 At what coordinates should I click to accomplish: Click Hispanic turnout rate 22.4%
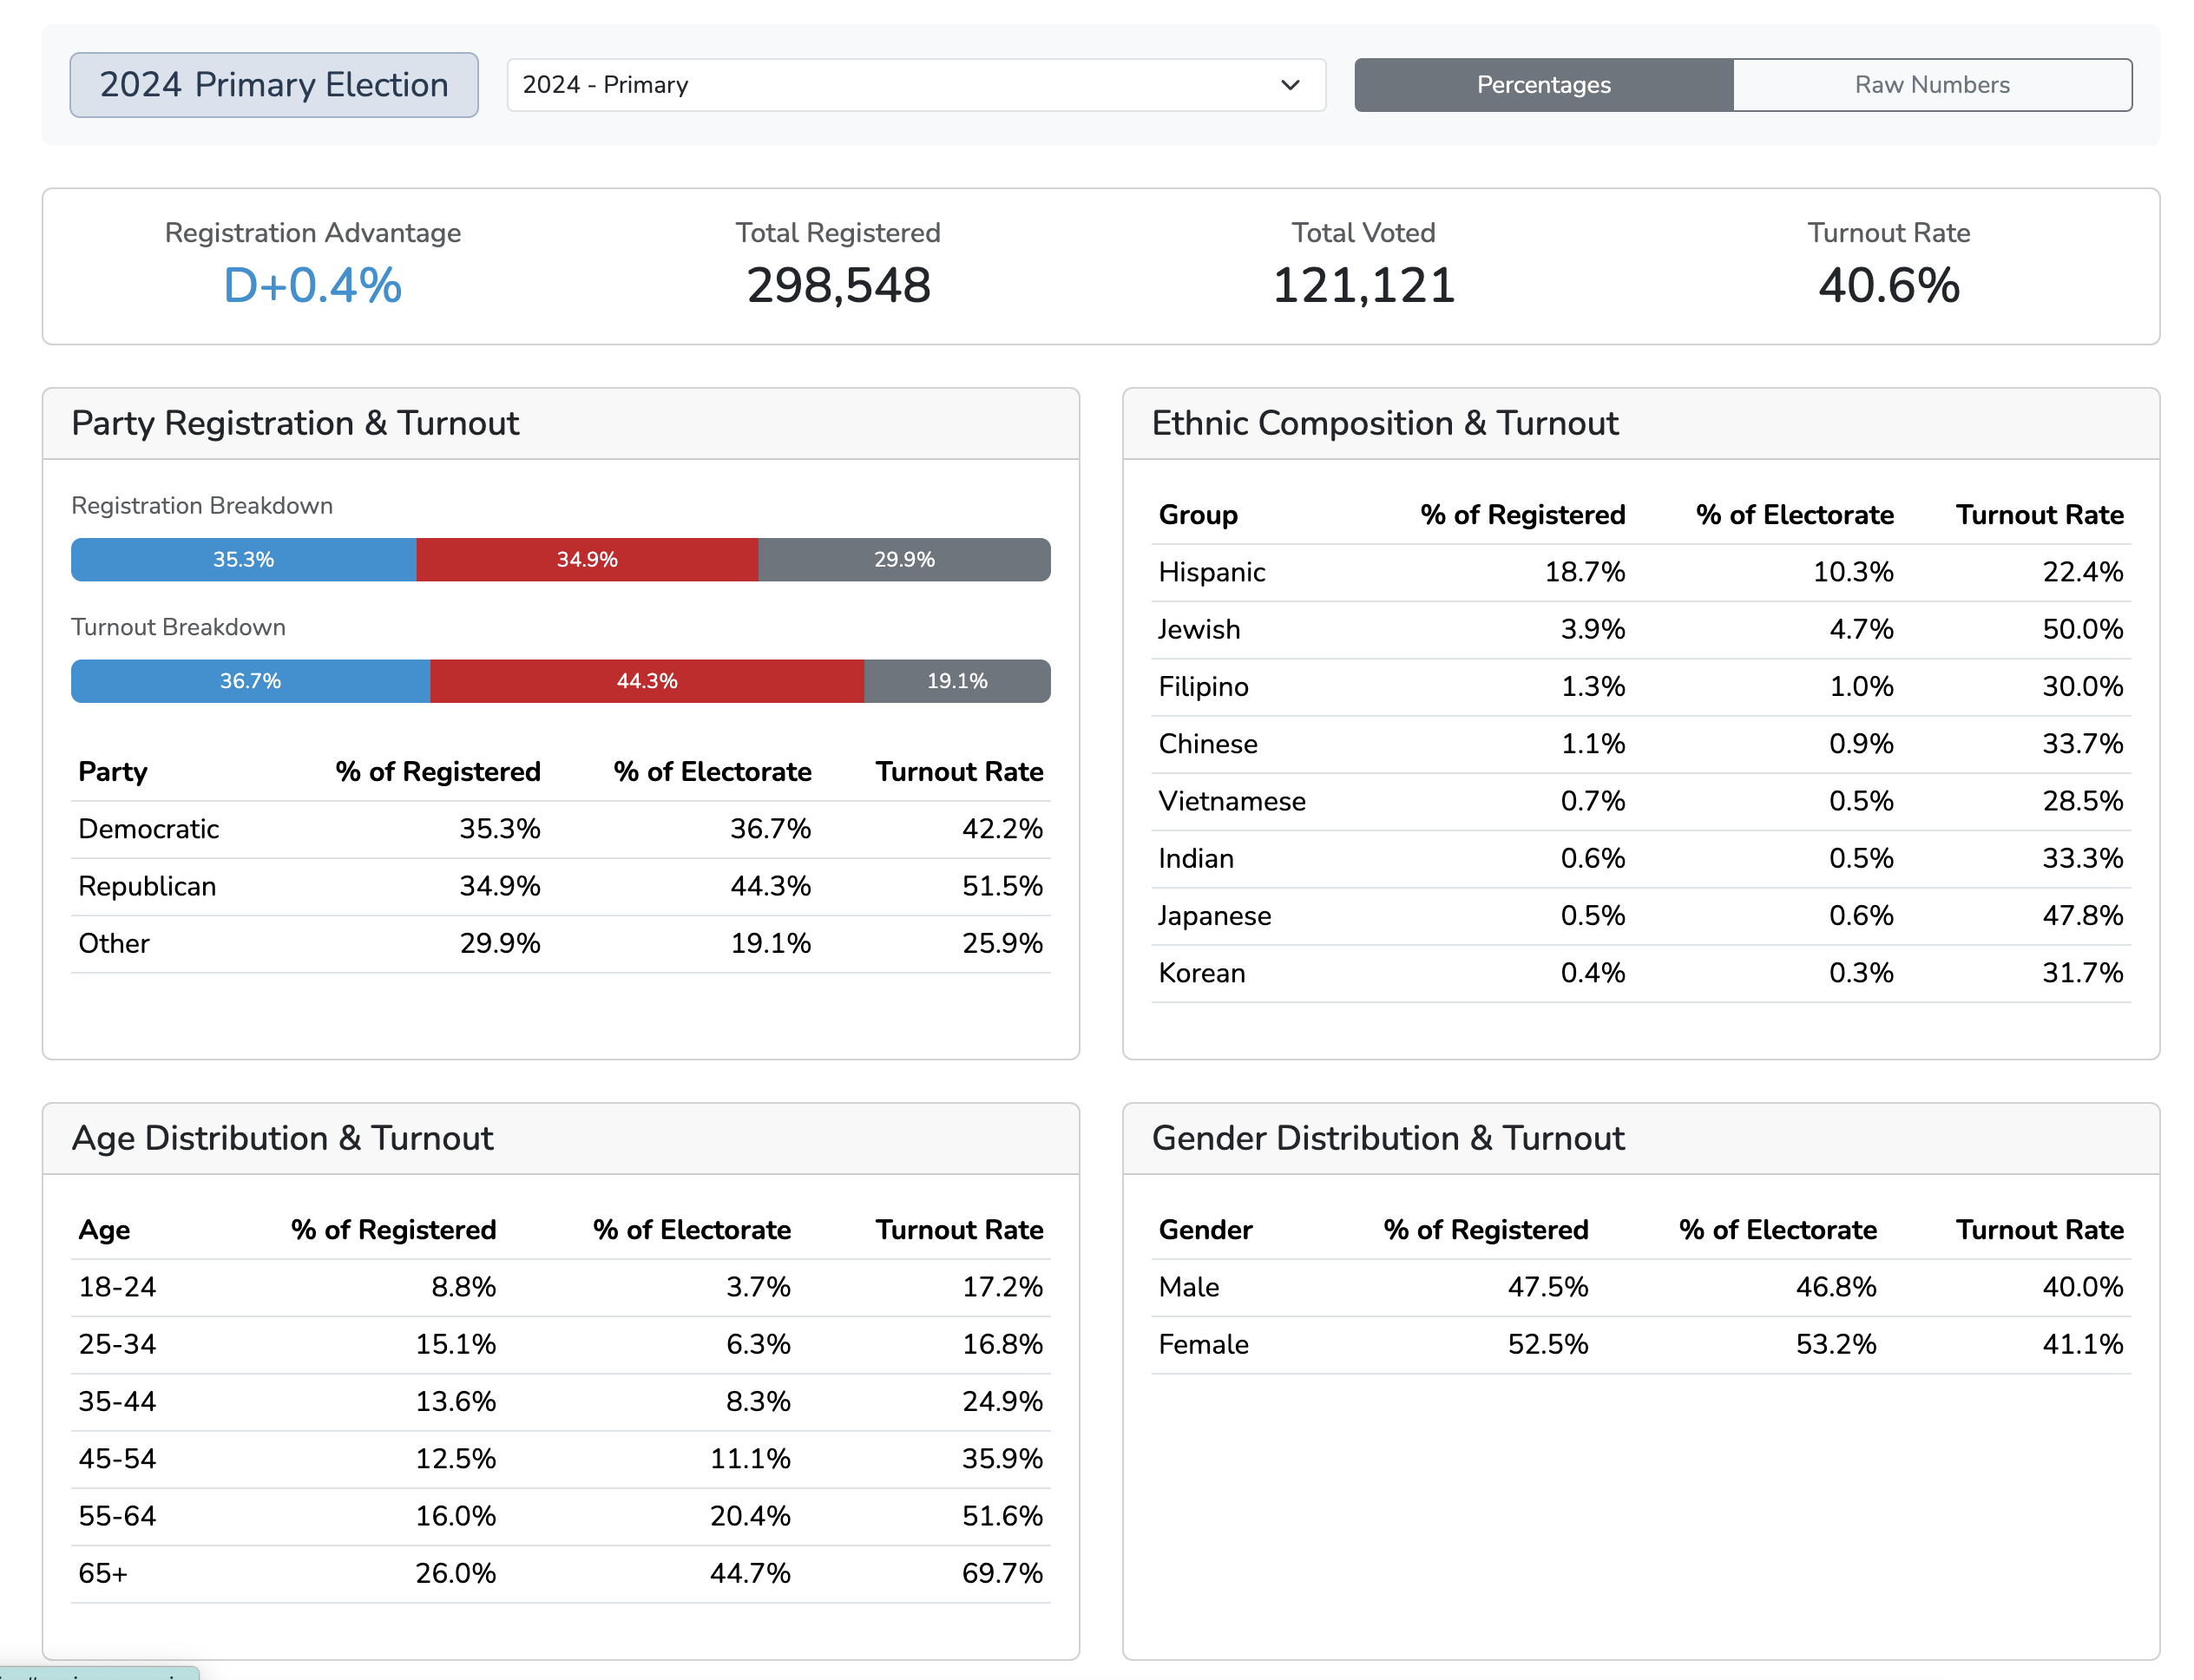point(2082,572)
